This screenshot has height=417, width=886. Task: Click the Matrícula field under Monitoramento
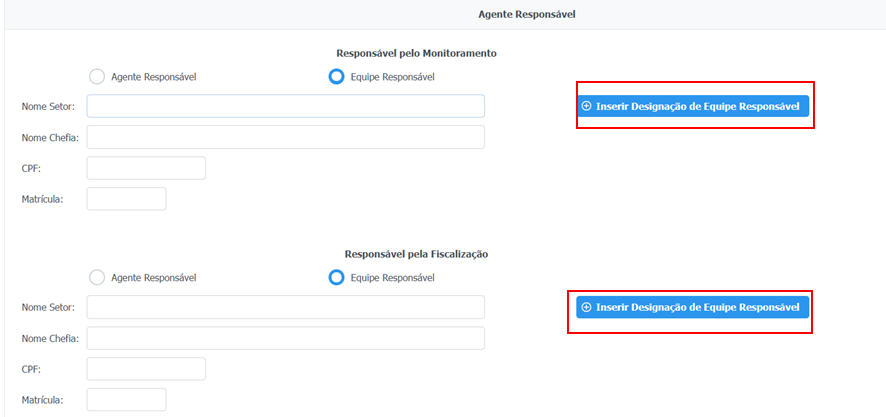(x=126, y=199)
